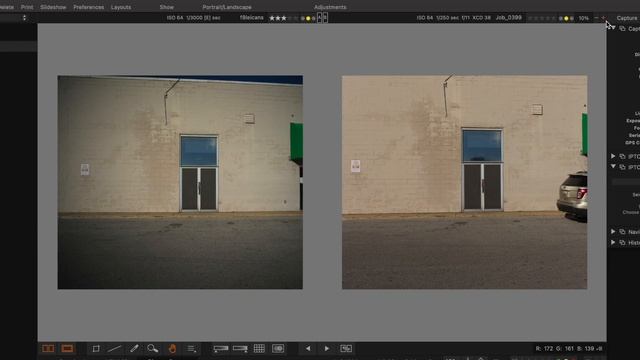The width and height of the screenshot is (640, 360).
Task: Switch to the side-by-side compare view icon
Action: pyautogui.click(x=48, y=349)
